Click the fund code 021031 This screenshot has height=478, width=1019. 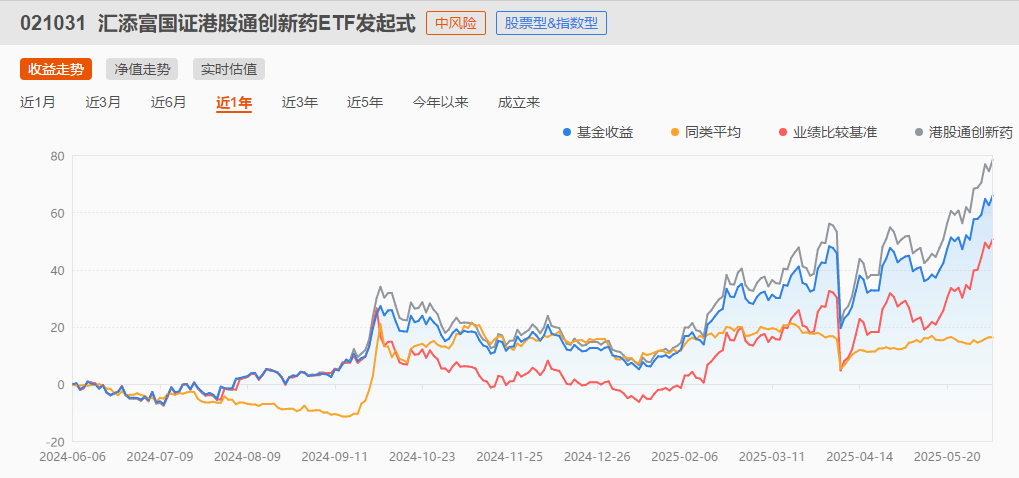point(54,23)
